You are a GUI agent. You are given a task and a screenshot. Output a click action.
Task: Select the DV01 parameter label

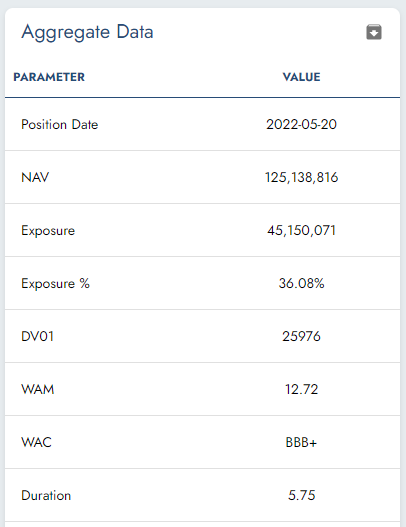click(x=37, y=336)
